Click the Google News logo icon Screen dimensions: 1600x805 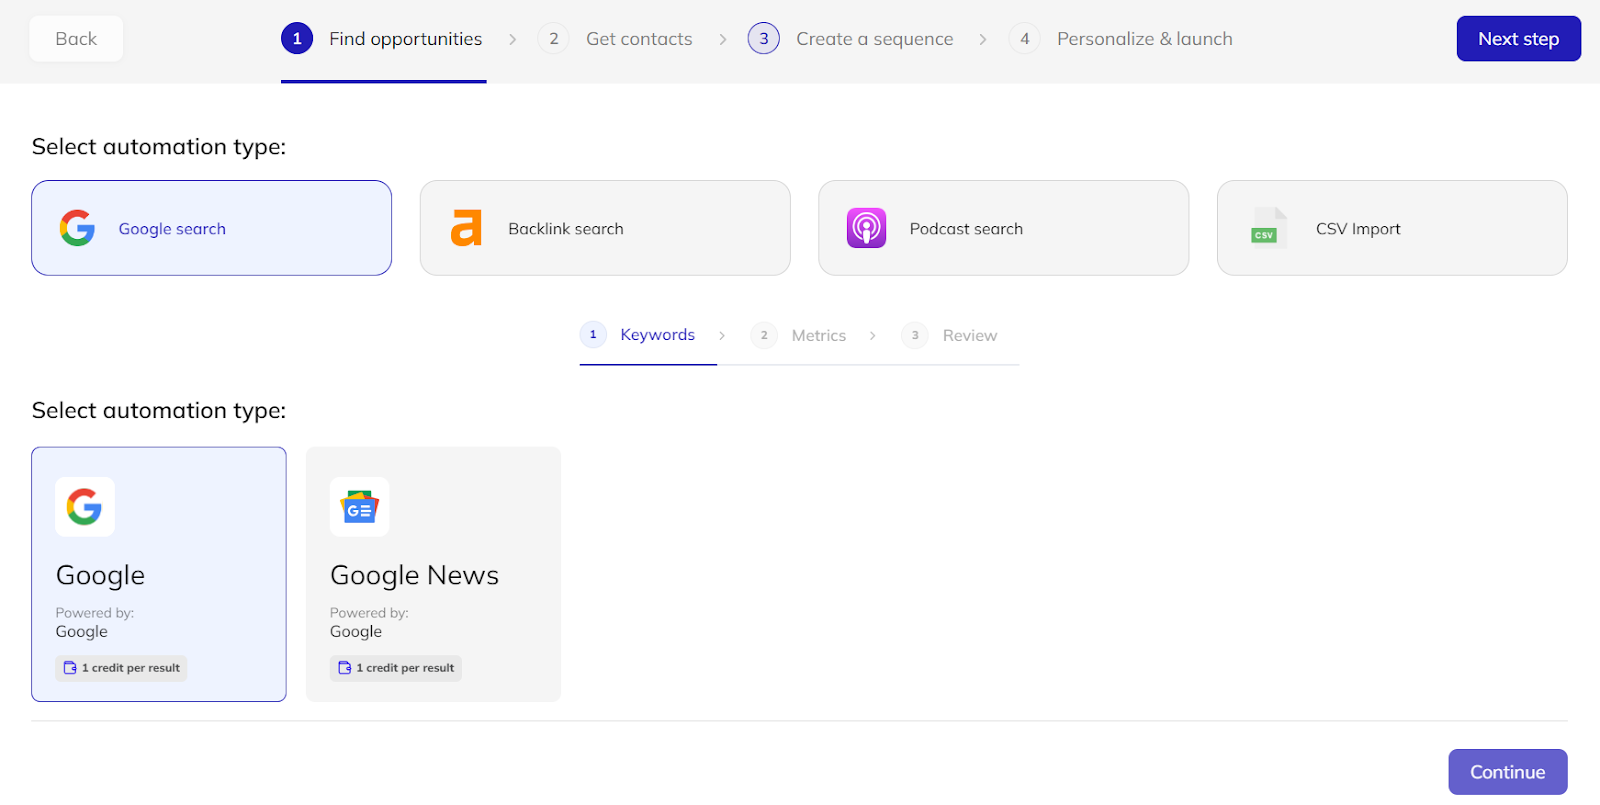(360, 507)
